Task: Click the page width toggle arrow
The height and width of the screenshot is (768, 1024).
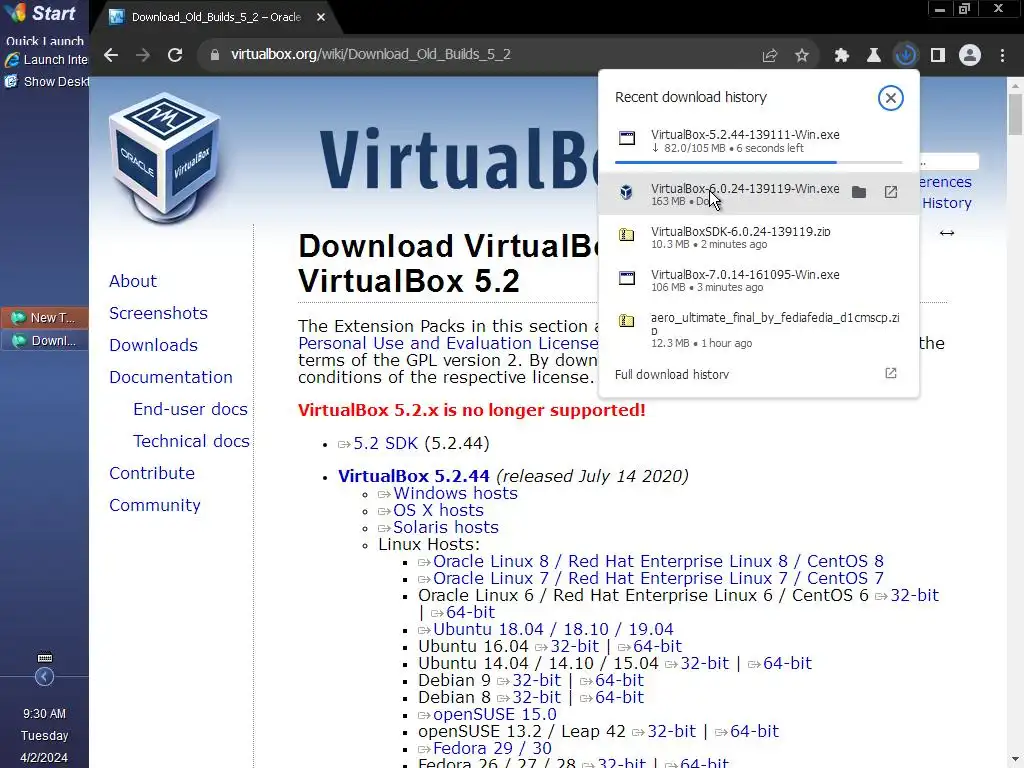Action: coord(947,233)
